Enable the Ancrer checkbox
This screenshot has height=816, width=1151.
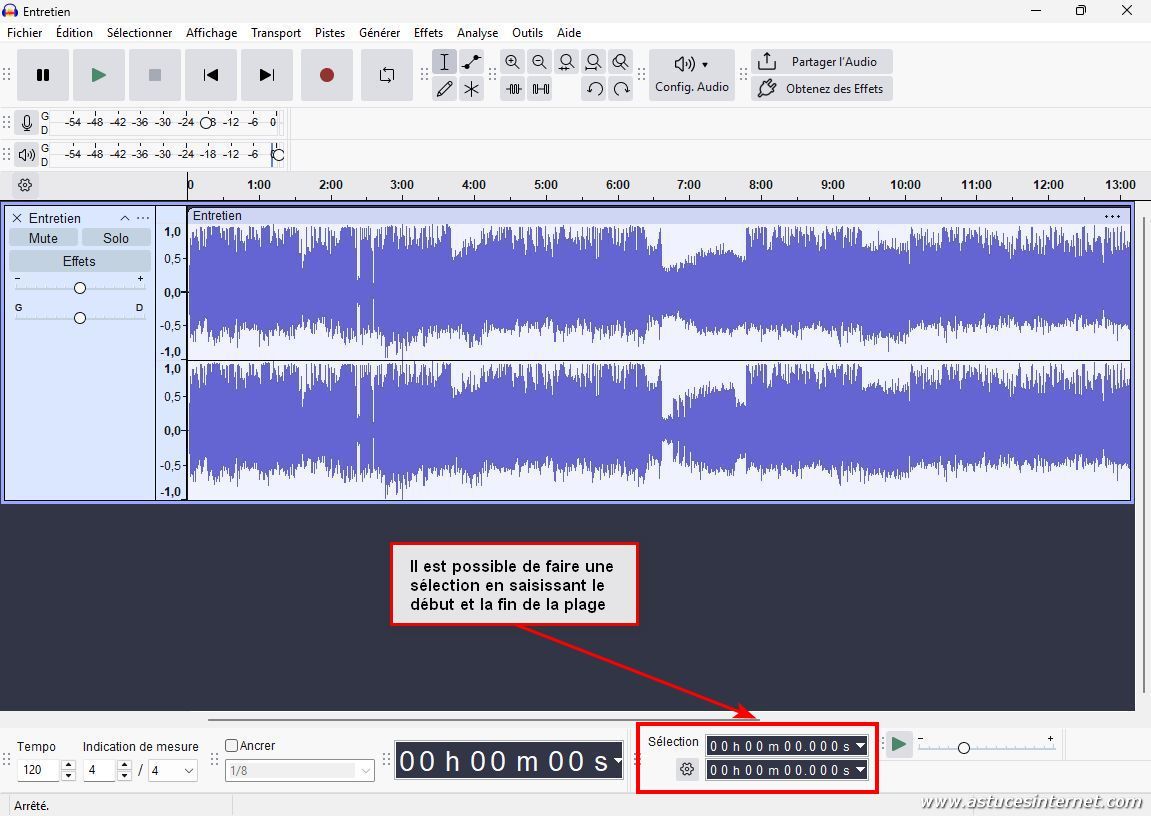[232, 745]
